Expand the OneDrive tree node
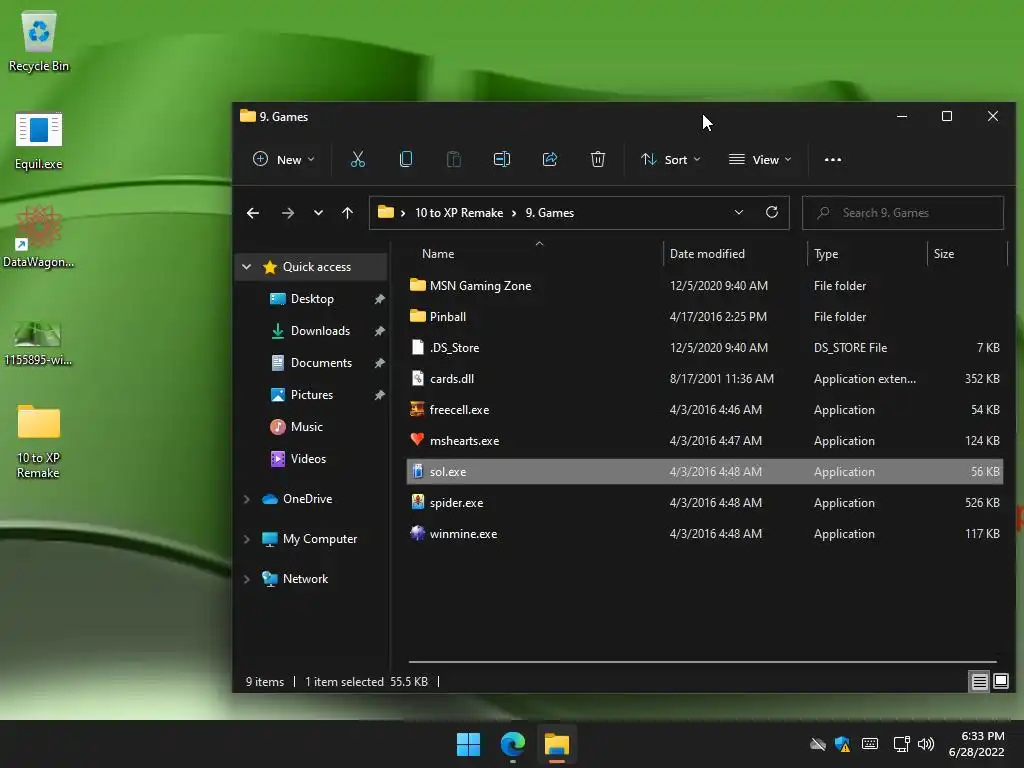 click(247, 499)
